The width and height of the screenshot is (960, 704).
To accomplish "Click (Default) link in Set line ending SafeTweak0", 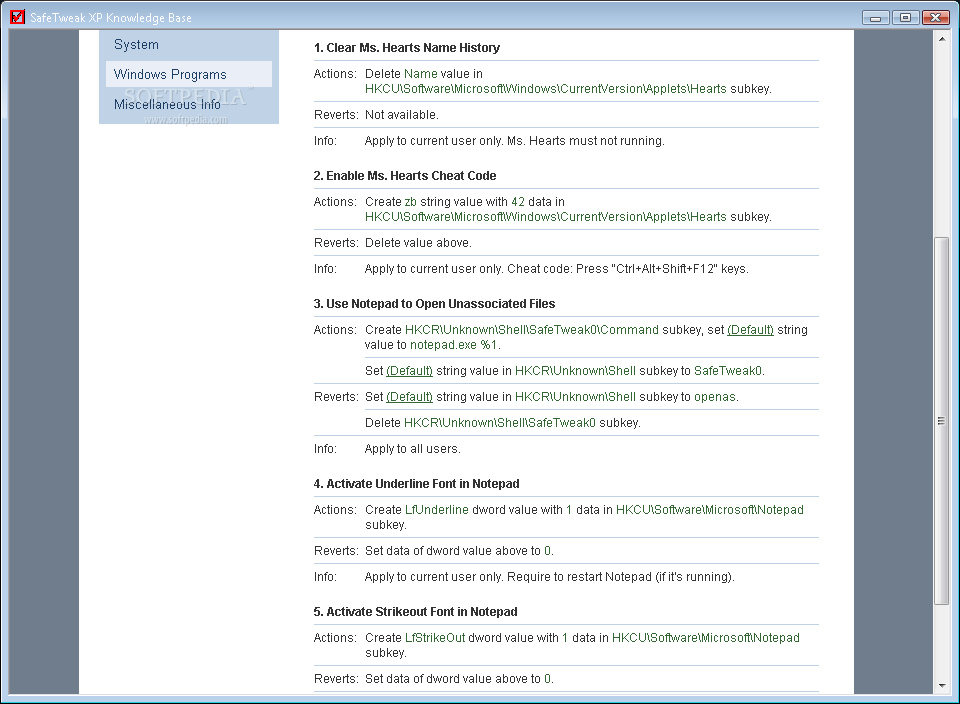I will [x=410, y=370].
